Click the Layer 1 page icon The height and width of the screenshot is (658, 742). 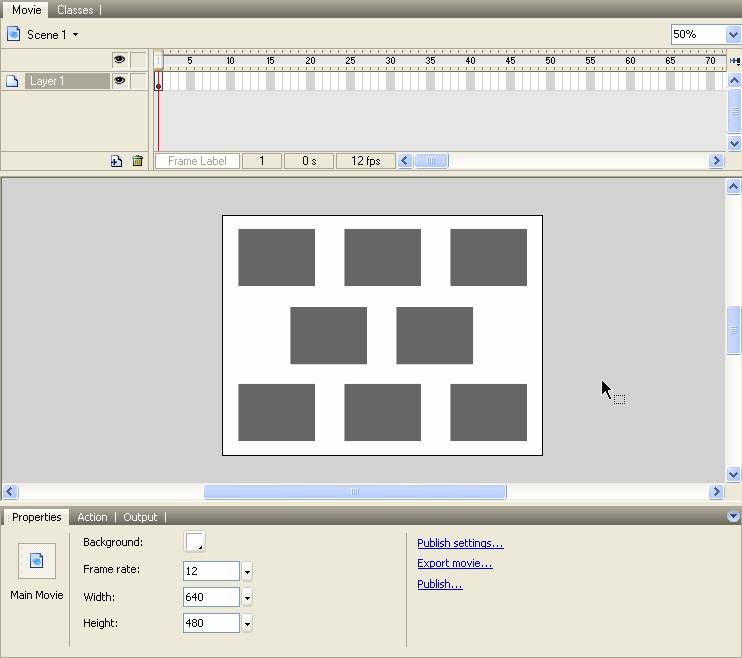tap(12, 81)
